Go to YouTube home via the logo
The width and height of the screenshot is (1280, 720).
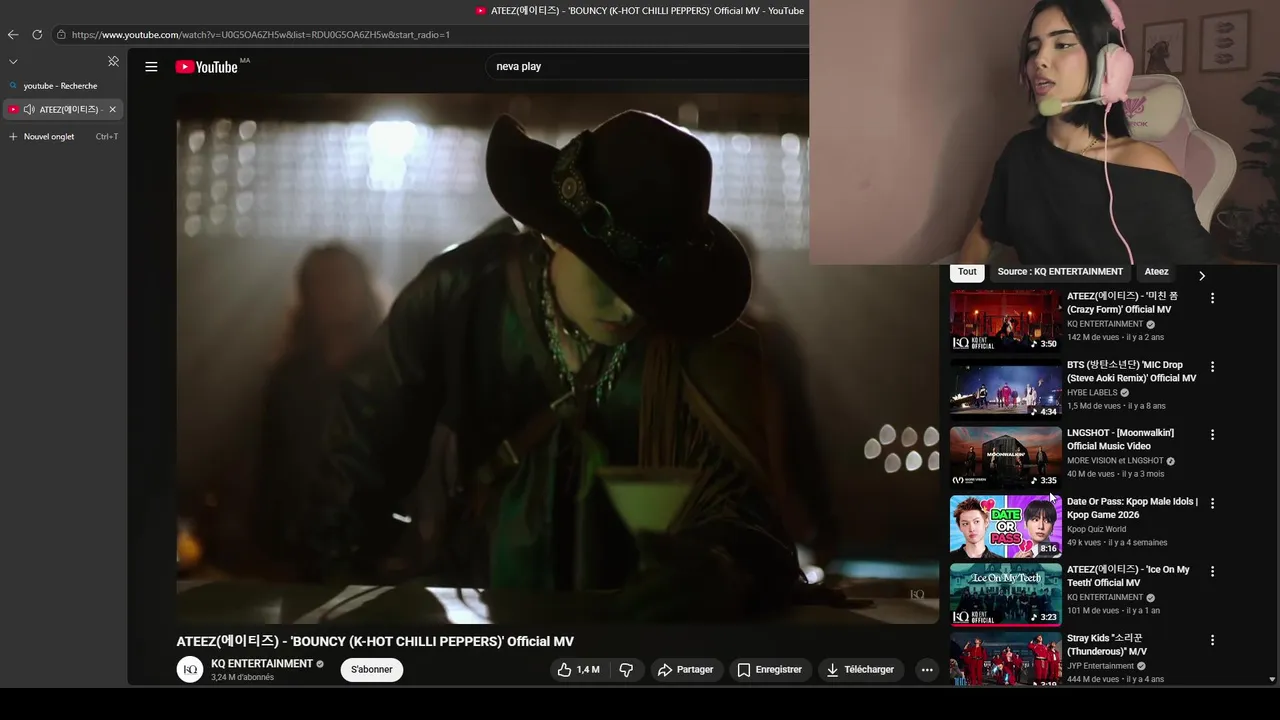tap(206, 67)
